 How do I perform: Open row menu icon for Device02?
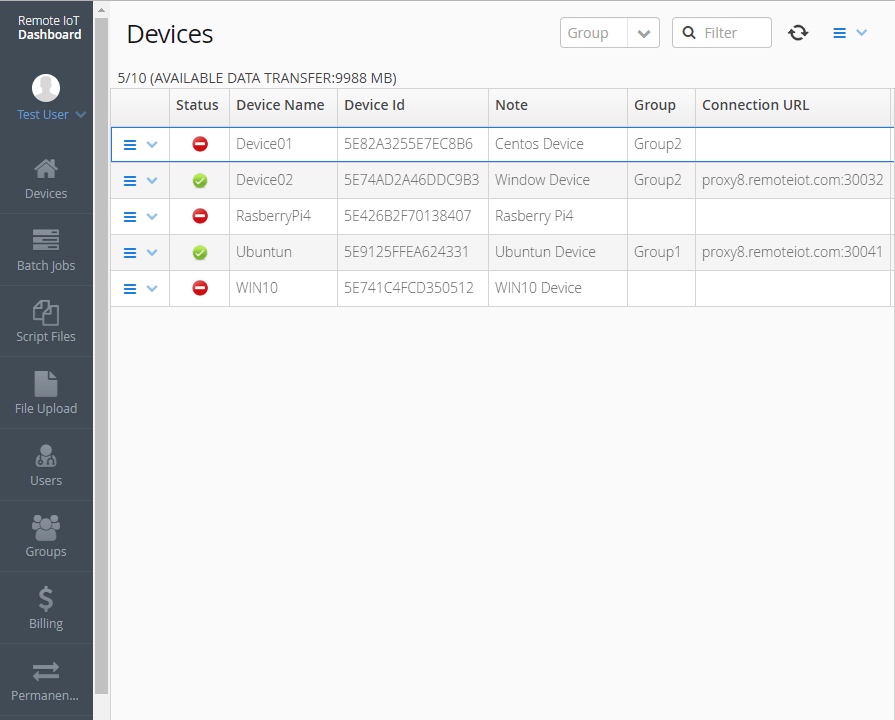130,180
